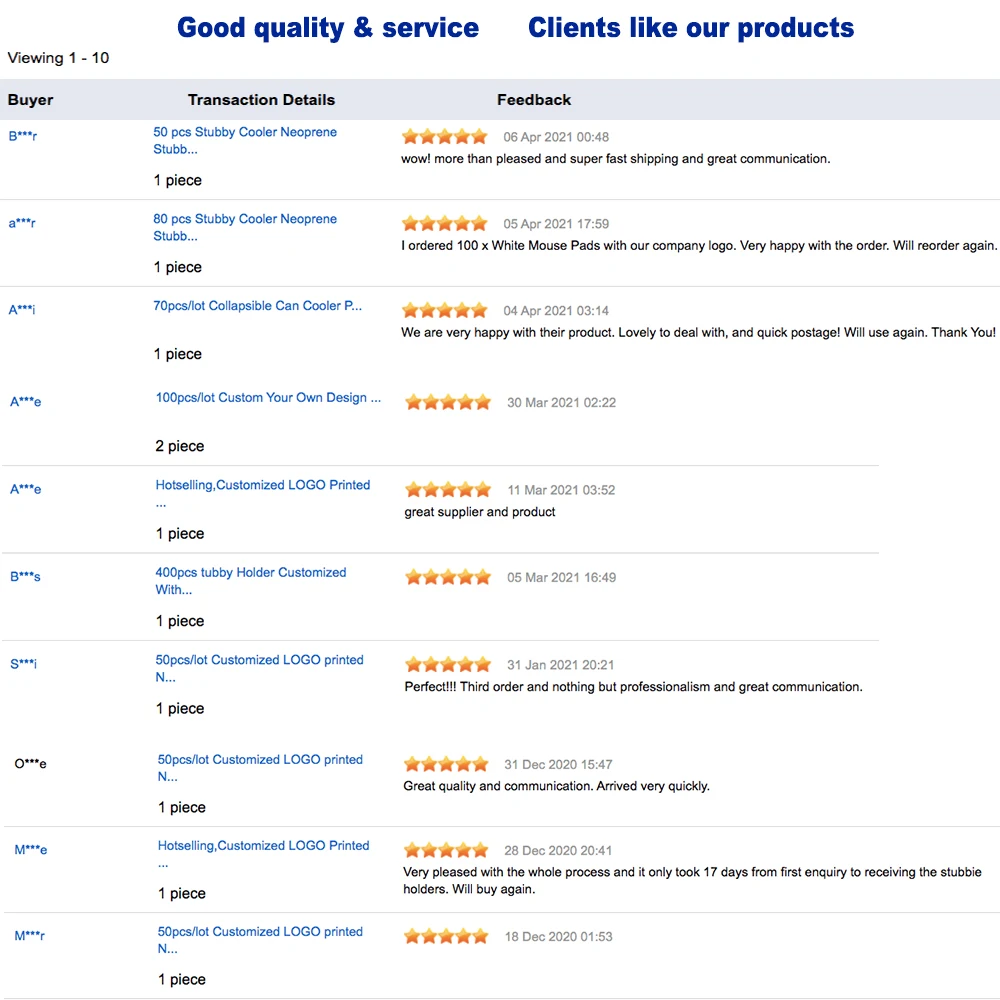The width and height of the screenshot is (1000, 1000).
Task: Click the star rating dated 06 Apr 2021
Action: [444, 137]
